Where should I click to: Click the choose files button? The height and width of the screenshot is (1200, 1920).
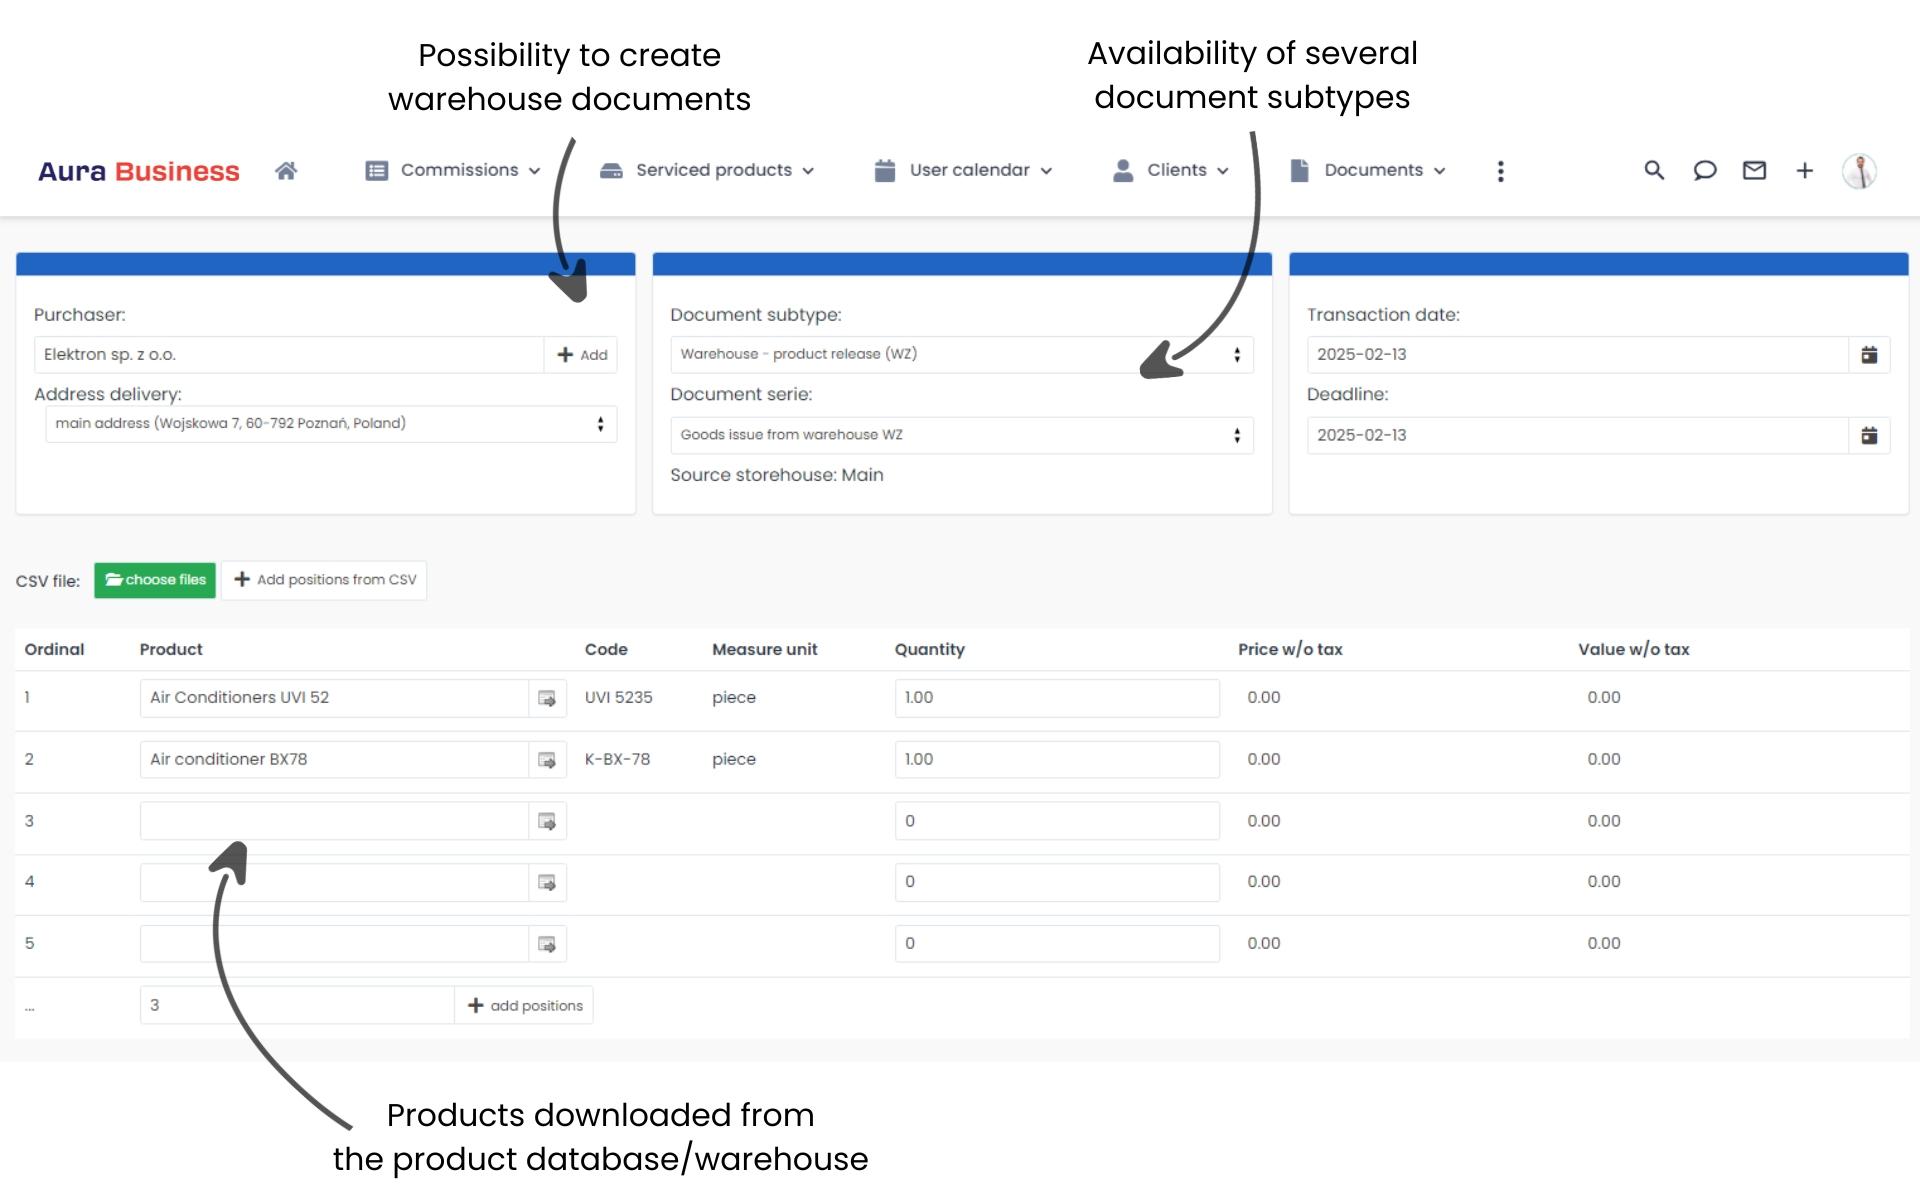pos(155,580)
